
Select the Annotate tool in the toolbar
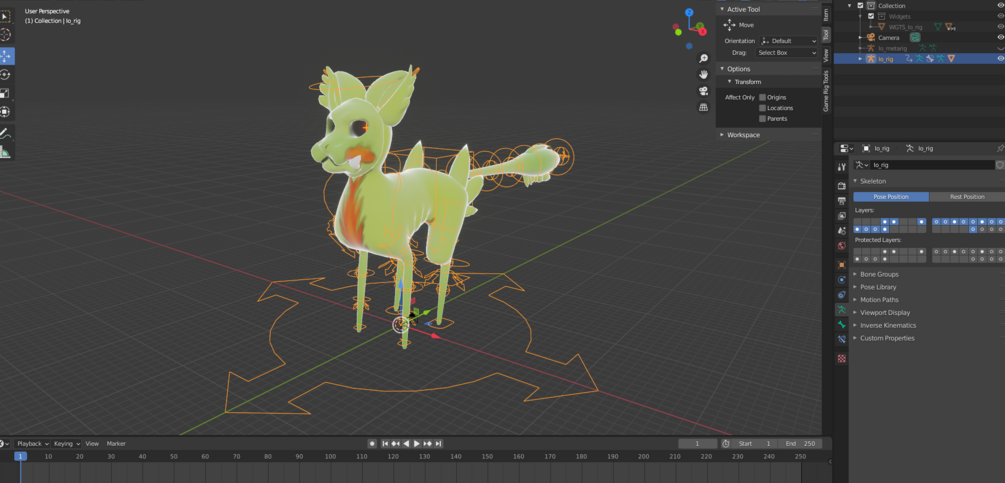[5, 133]
